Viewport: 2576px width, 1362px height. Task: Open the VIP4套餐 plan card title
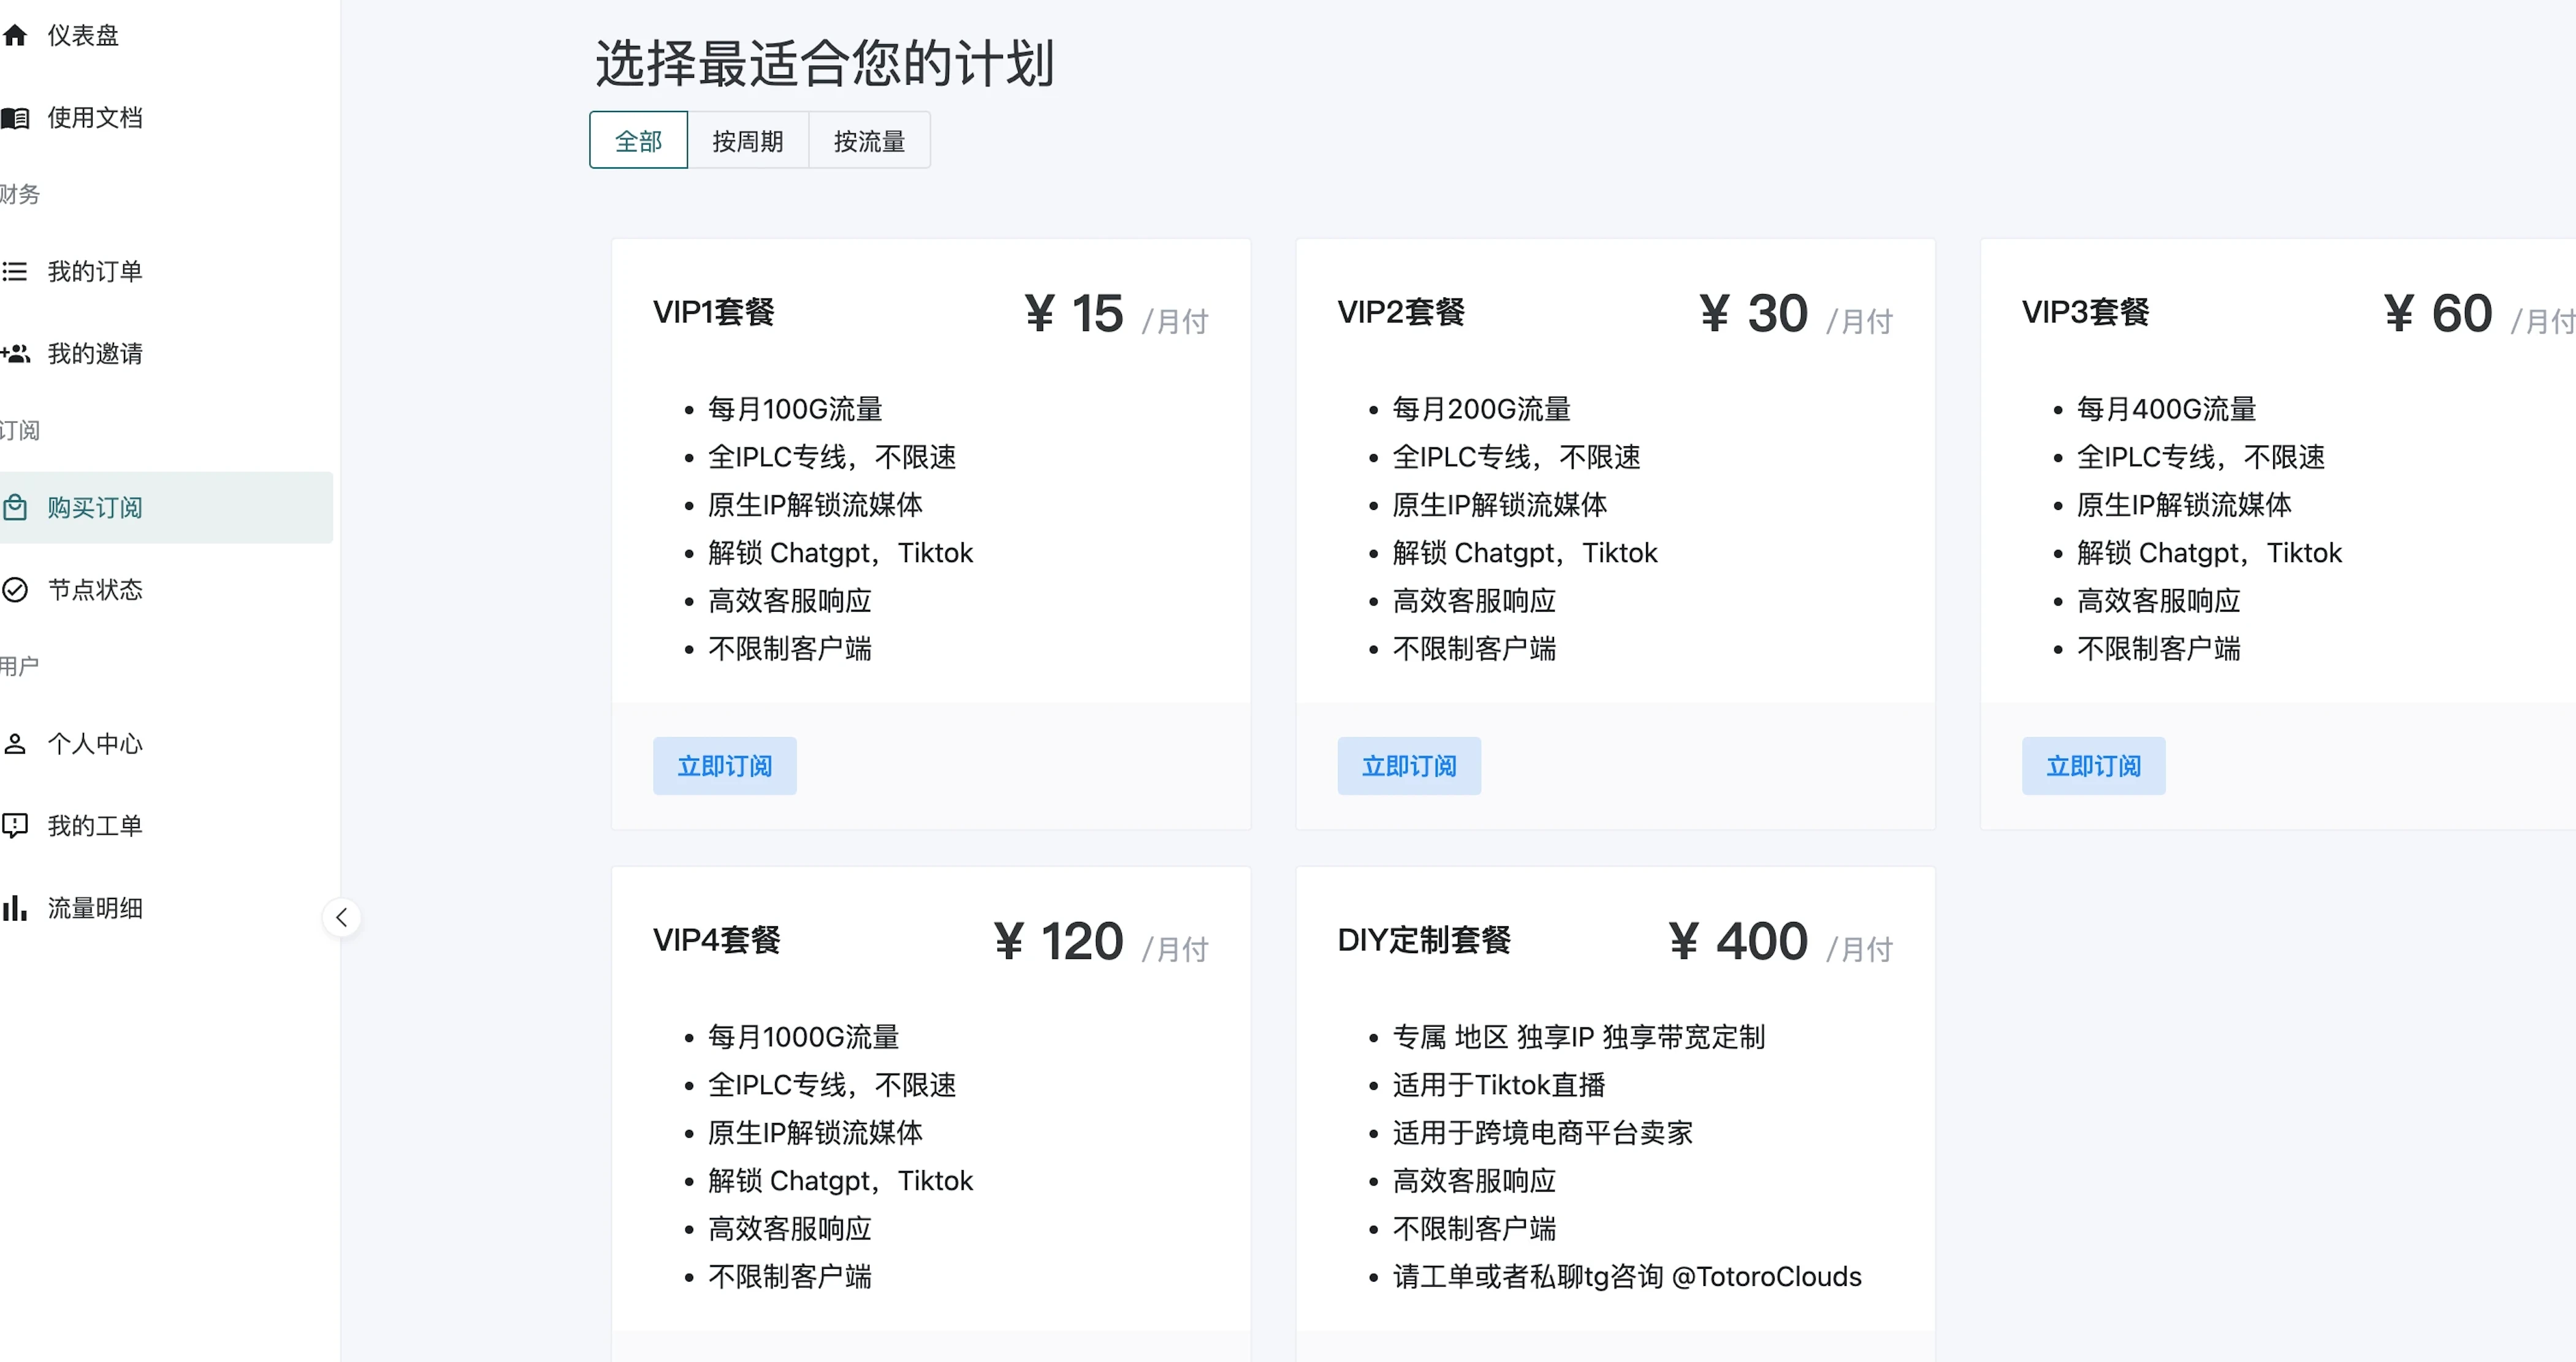(x=716, y=939)
